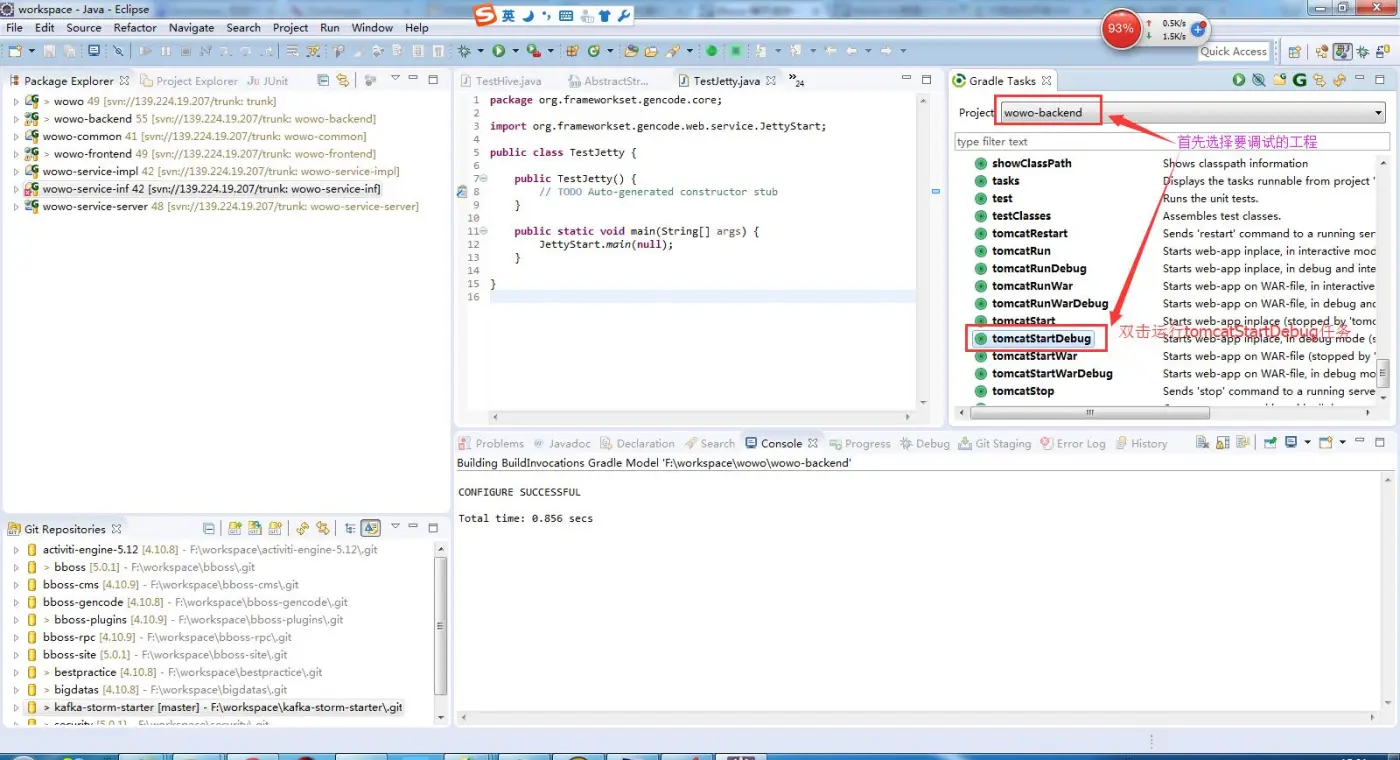Screen dimensions: 1400x760
Task: Toggle the selected branch layout button in Git Repositories
Action: tap(371, 528)
